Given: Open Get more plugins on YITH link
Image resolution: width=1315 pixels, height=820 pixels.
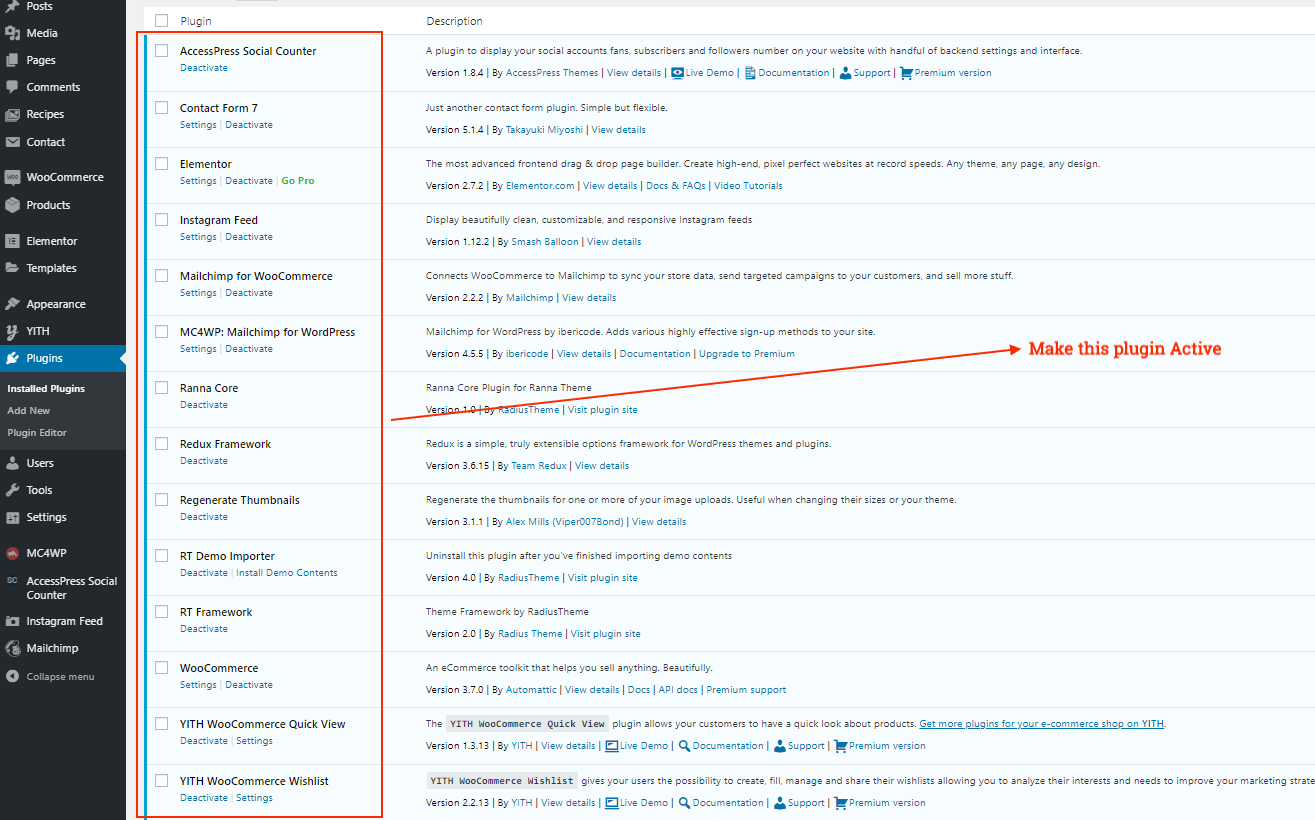Looking at the screenshot, I should 1042,724.
